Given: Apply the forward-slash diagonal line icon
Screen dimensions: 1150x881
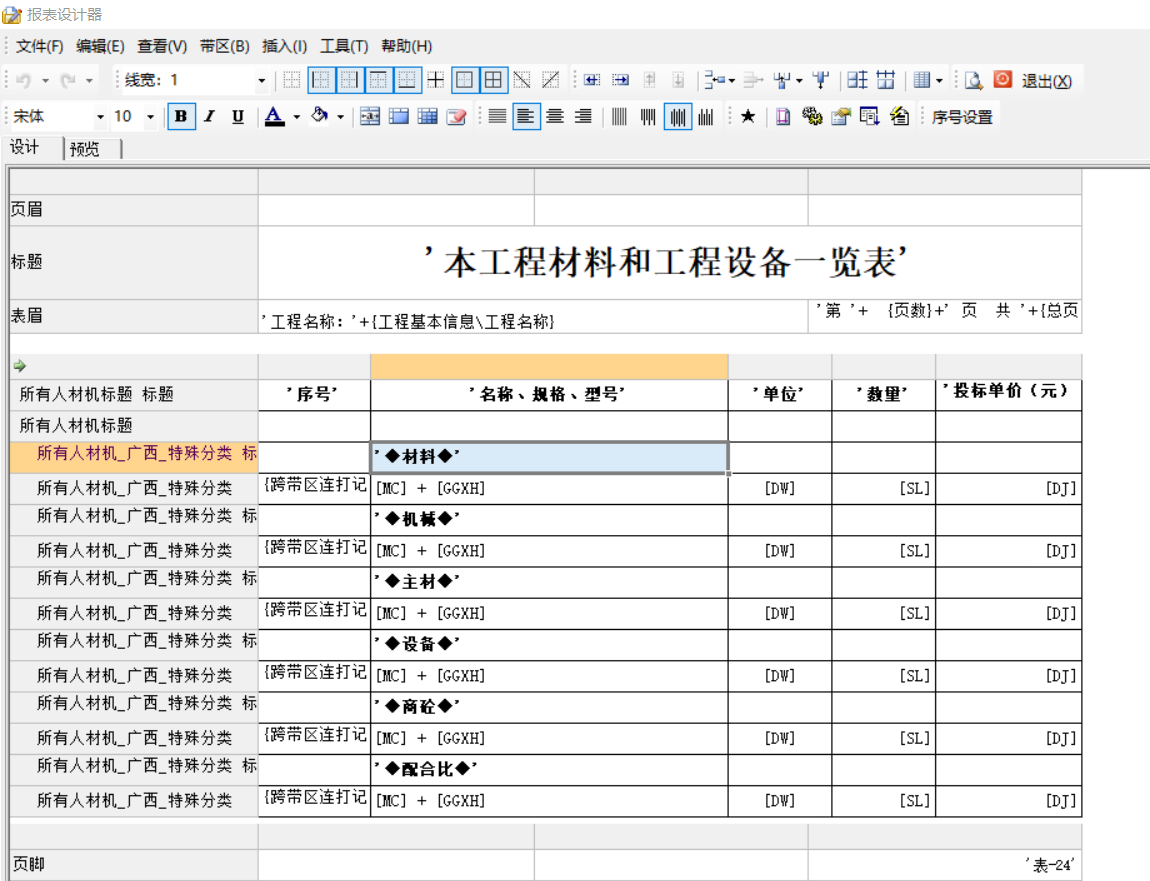Looking at the screenshot, I should (x=551, y=80).
